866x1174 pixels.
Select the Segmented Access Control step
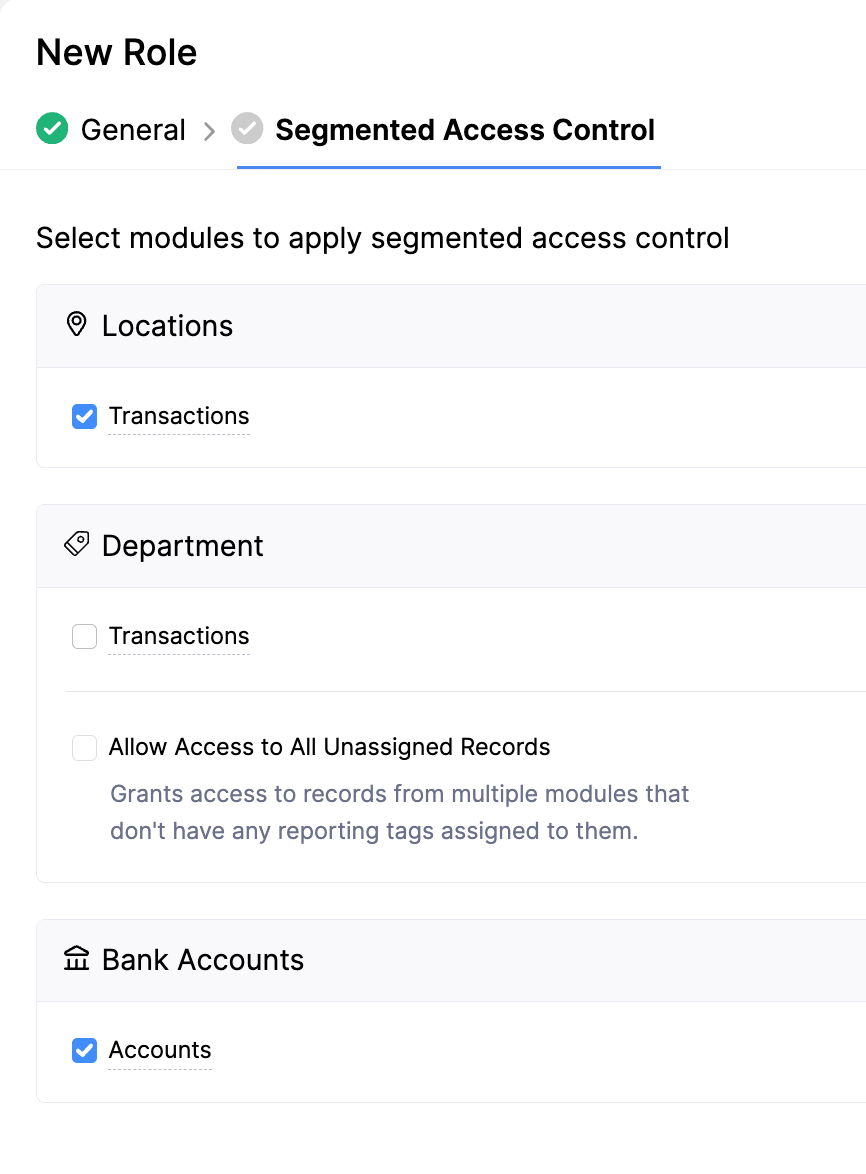[x=466, y=129]
